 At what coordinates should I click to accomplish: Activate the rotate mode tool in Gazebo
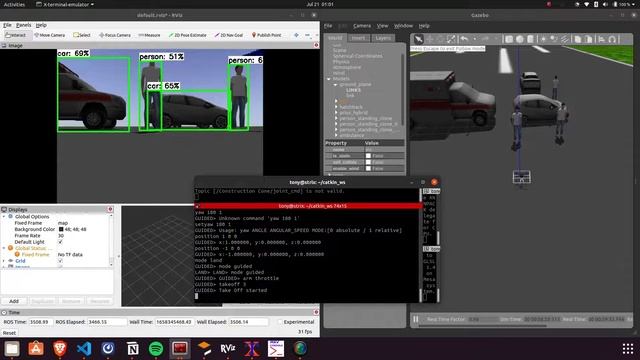coord(440,39)
